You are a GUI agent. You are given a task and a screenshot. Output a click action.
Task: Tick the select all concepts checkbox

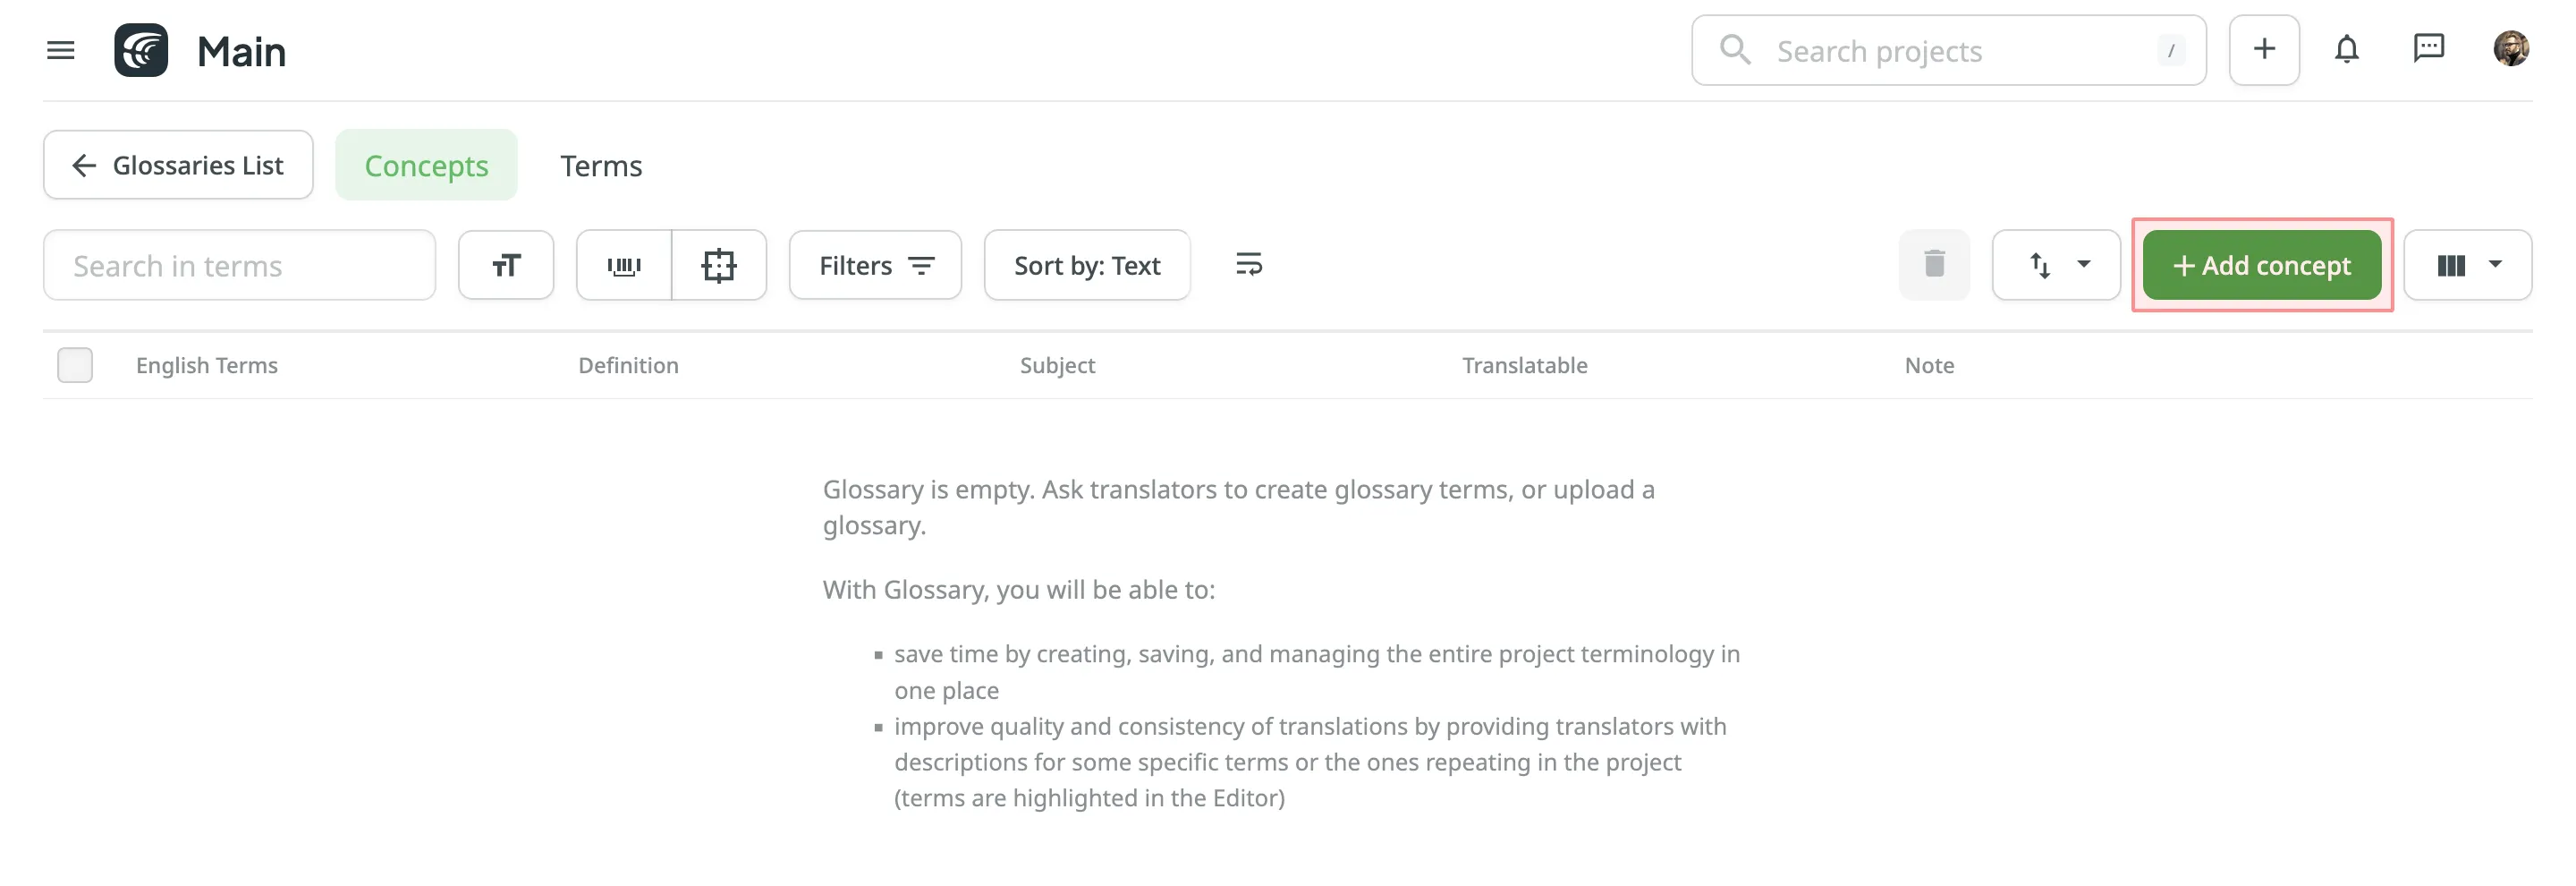tap(75, 365)
